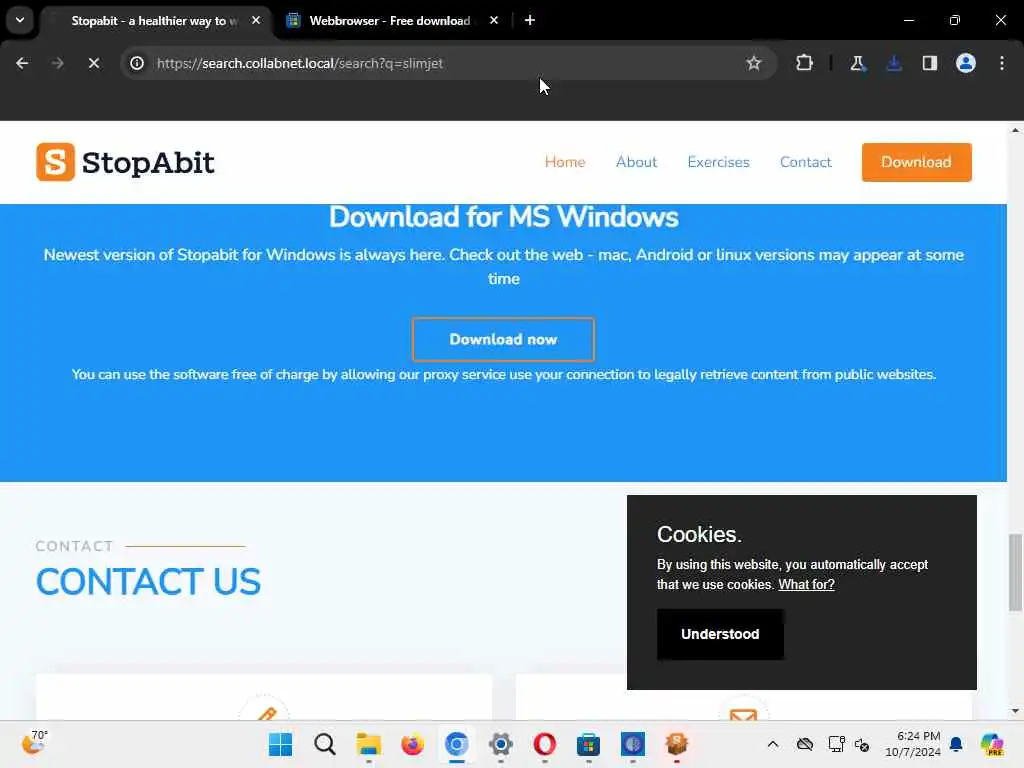Open Microsoft Store from taskbar
Viewport: 1024px width, 768px height.
(588, 744)
